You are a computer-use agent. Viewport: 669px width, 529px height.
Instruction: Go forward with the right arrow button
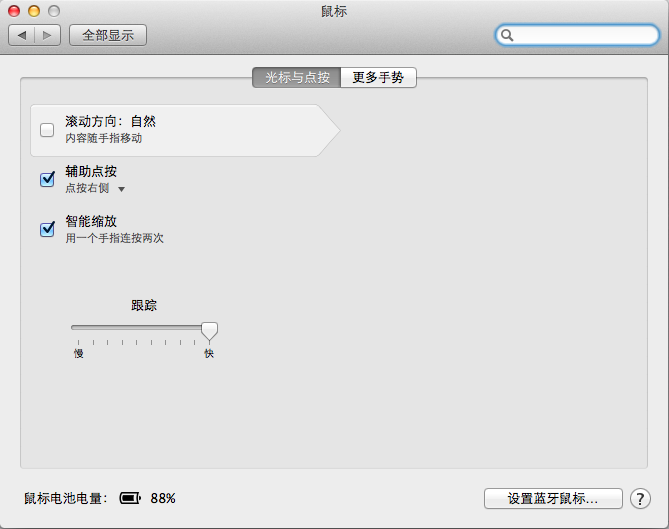47,35
